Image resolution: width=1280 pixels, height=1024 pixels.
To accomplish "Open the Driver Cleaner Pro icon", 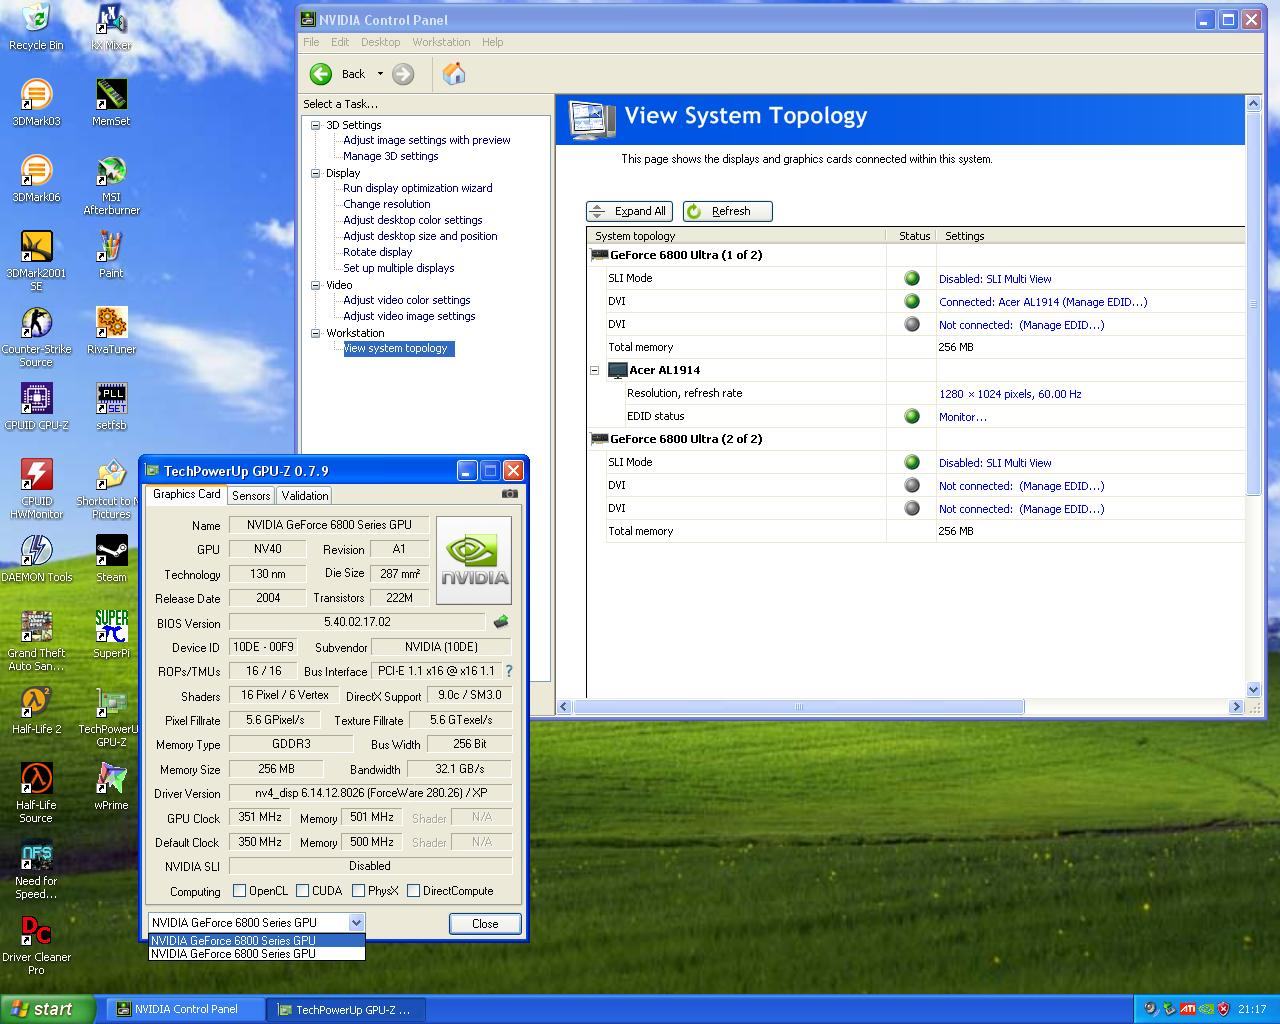I will pyautogui.click(x=36, y=945).
